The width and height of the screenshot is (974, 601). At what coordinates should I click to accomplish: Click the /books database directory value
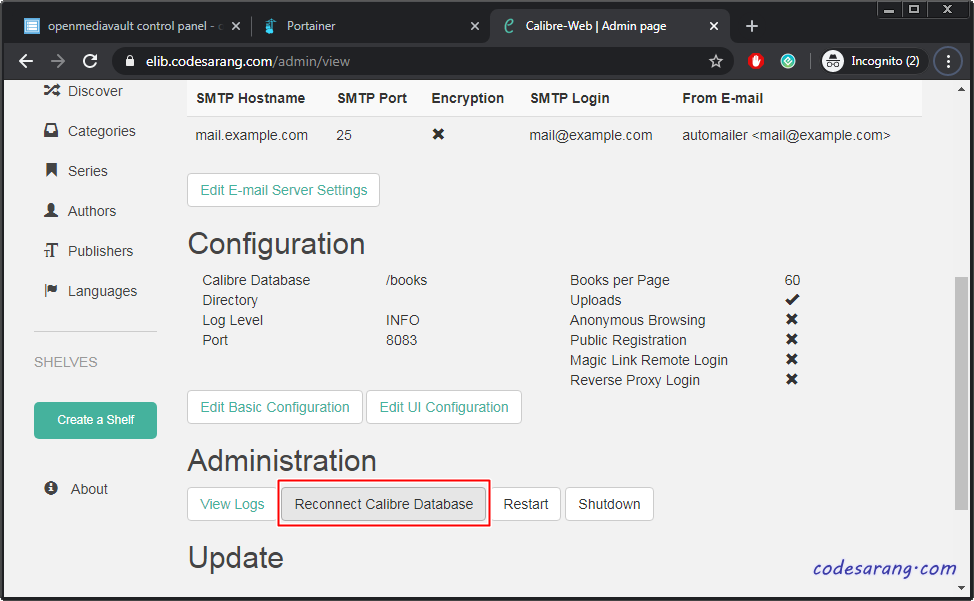tap(406, 281)
